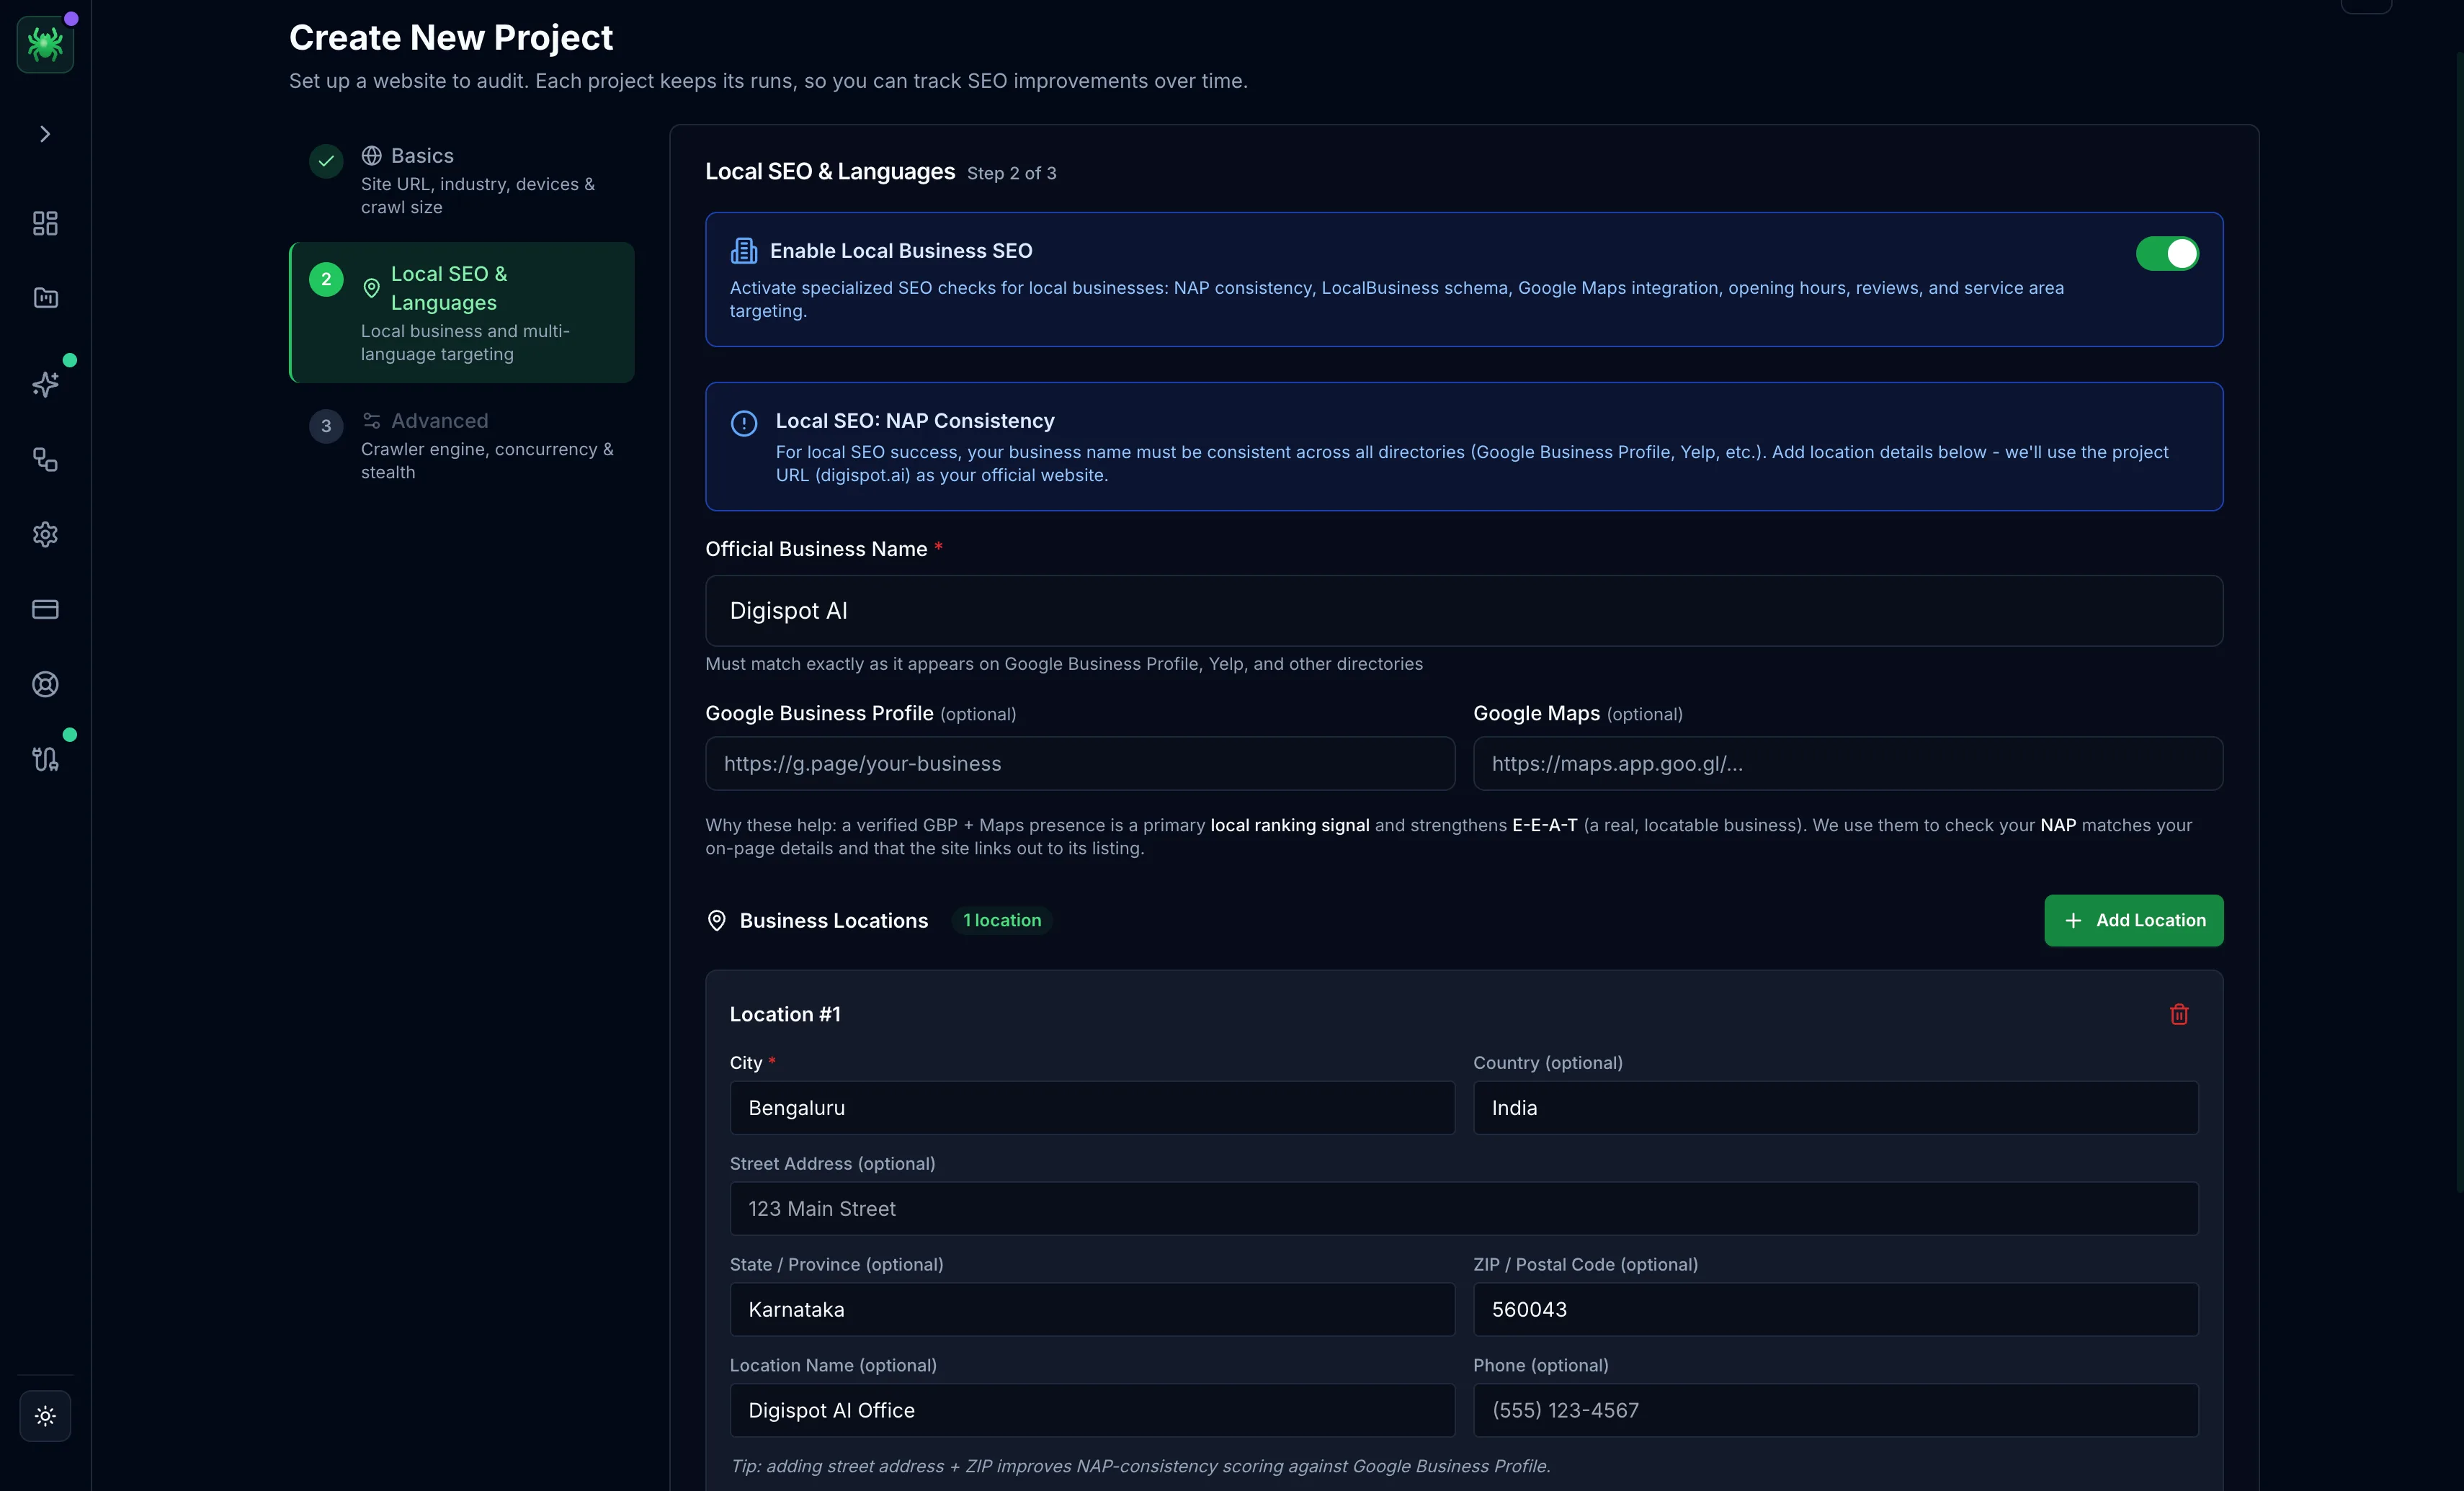Edit the City field containing Bengaluru
The image size is (2464, 1491).
tap(1092, 1108)
